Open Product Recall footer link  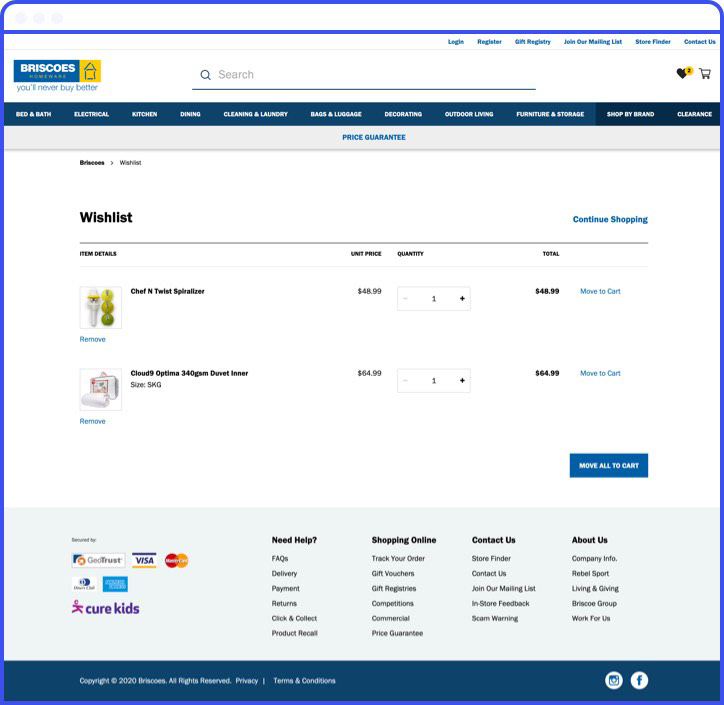click(x=294, y=633)
